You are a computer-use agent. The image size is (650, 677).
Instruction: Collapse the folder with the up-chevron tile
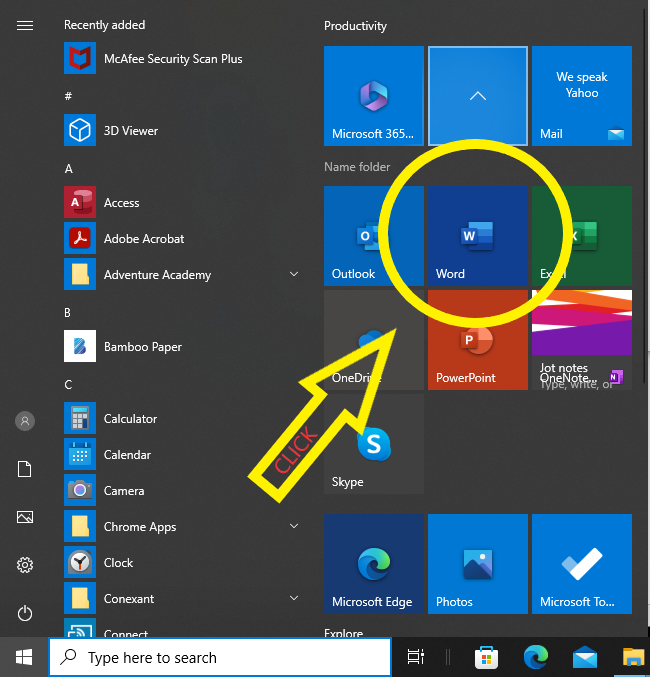477,97
